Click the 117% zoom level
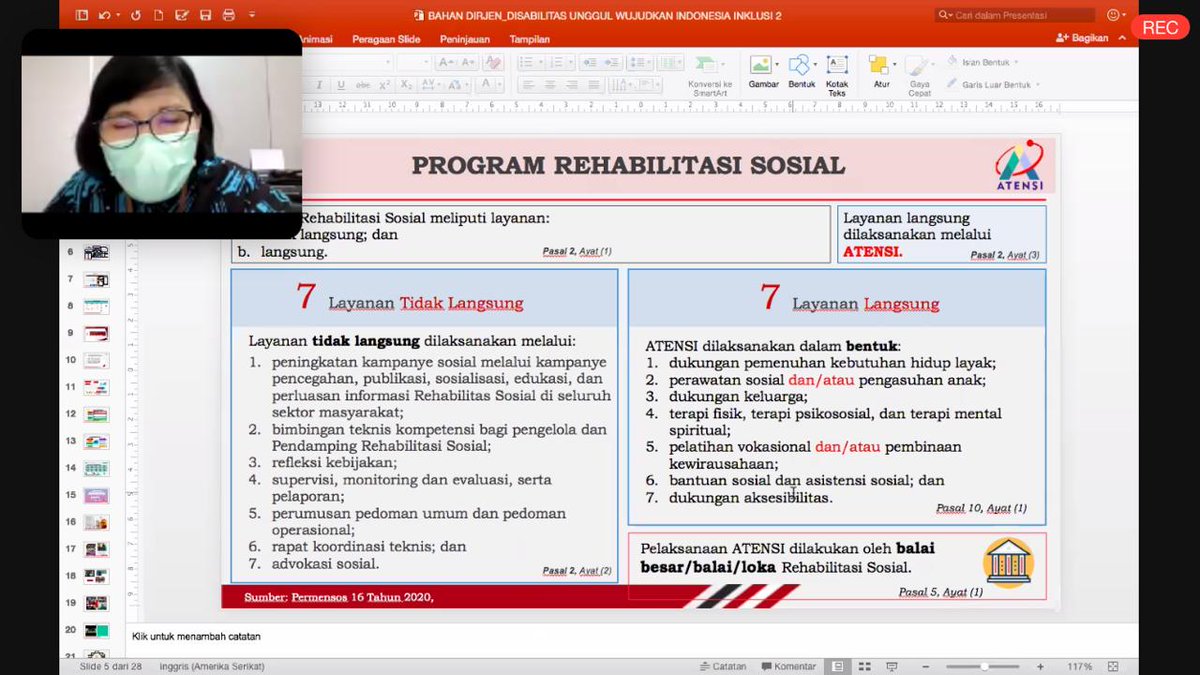This screenshot has height=675, width=1200. (1079, 666)
